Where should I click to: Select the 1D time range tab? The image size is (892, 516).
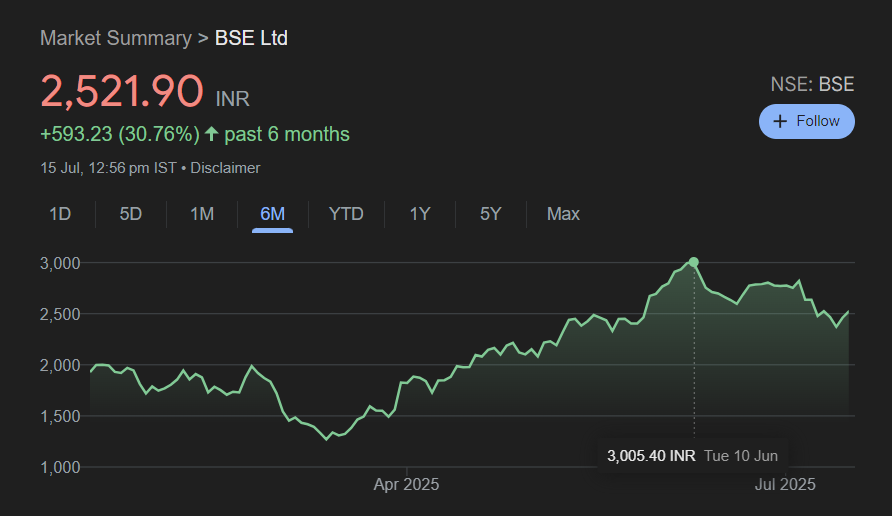pyautogui.click(x=60, y=214)
